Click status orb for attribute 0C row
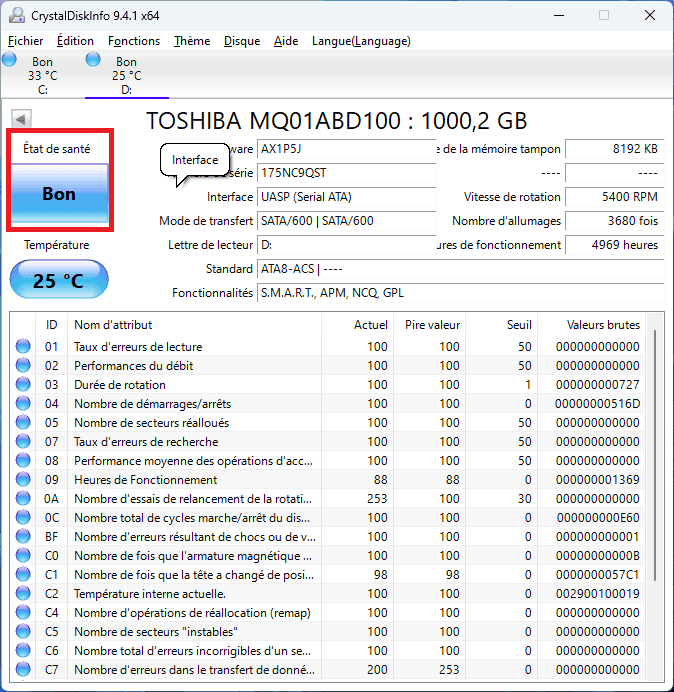Viewport: 674px width, 692px height. [x=23, y=517]
